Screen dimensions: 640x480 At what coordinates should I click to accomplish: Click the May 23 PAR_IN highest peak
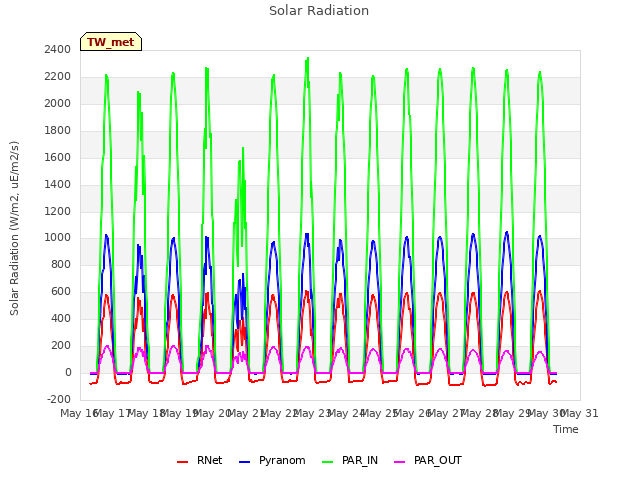308,58
